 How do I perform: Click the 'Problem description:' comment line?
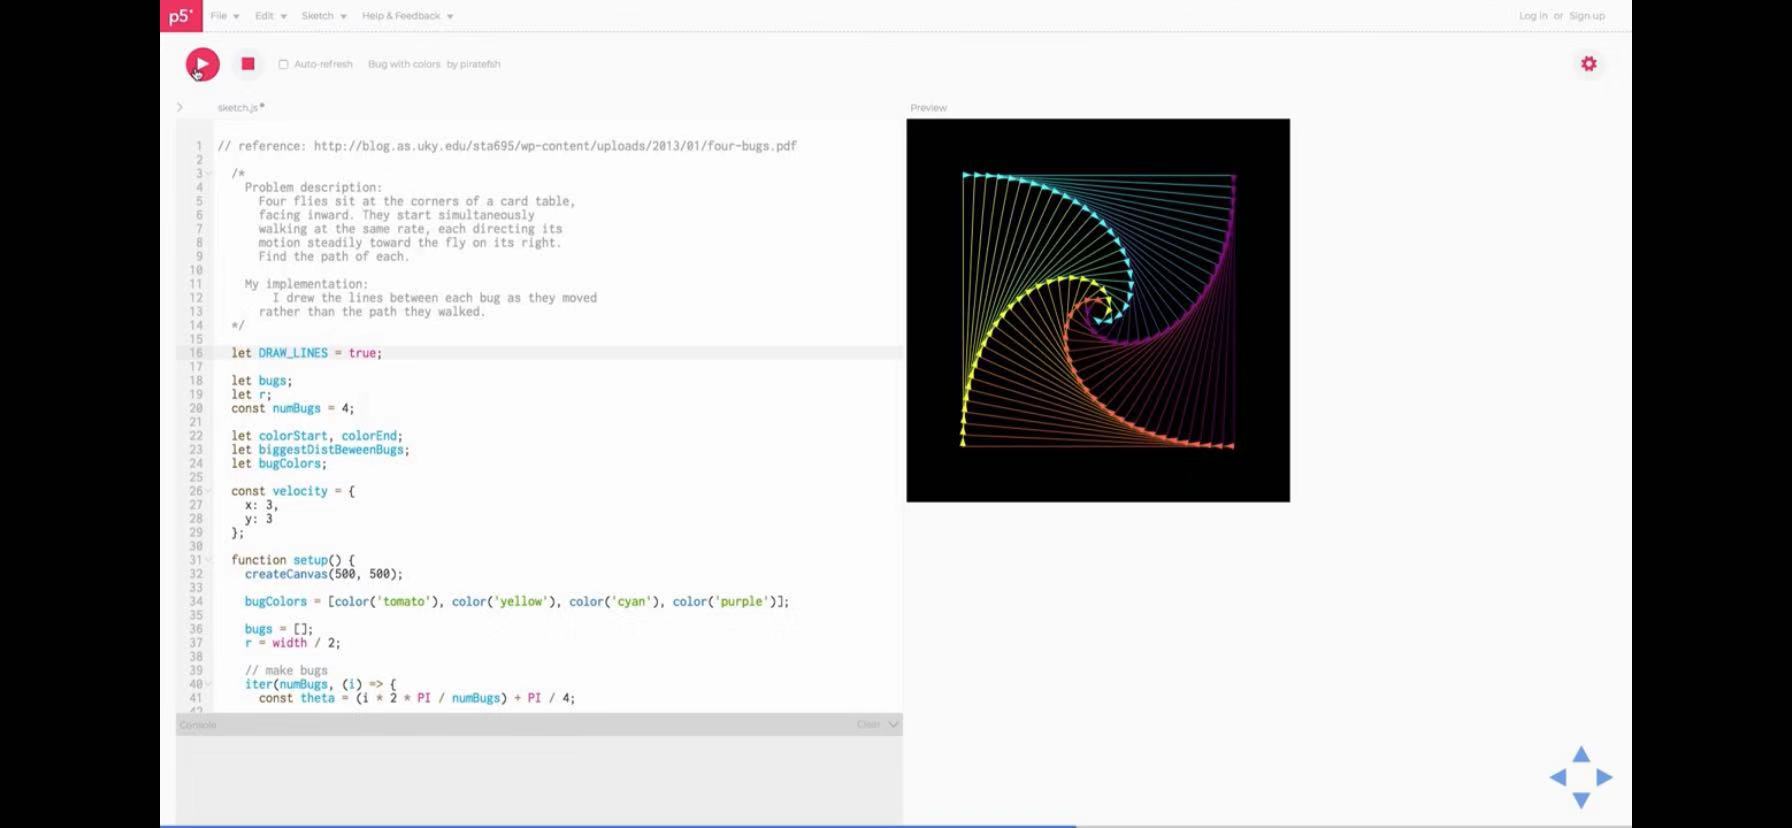click(313, 187)
